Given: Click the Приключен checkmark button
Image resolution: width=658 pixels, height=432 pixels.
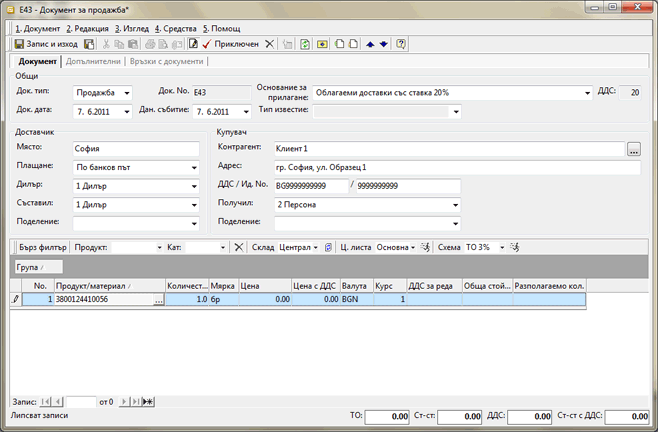Looking at the screenshot, I should pos(230,44).
